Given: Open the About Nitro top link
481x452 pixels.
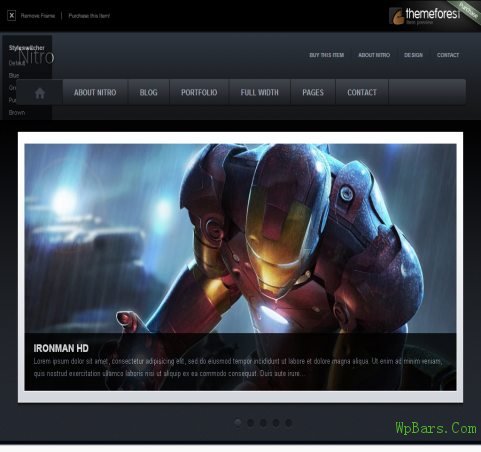Looking at the screenshot, I should (x=374, y=55).
